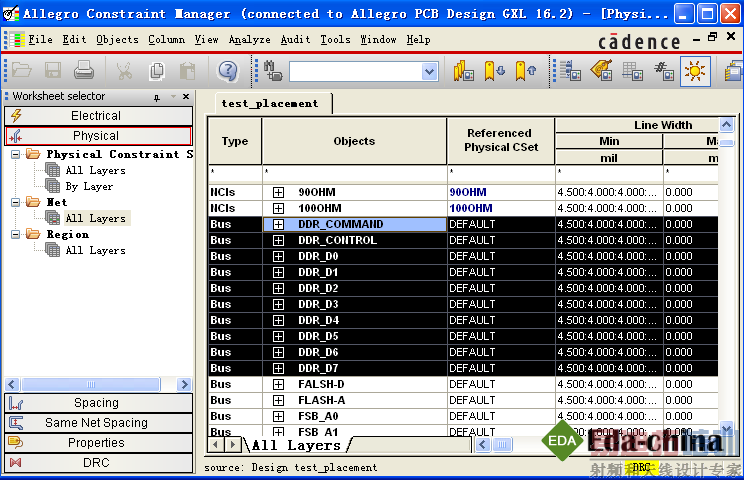
Task: Collapse the Net folder in tree
Action: pos(16,203)
